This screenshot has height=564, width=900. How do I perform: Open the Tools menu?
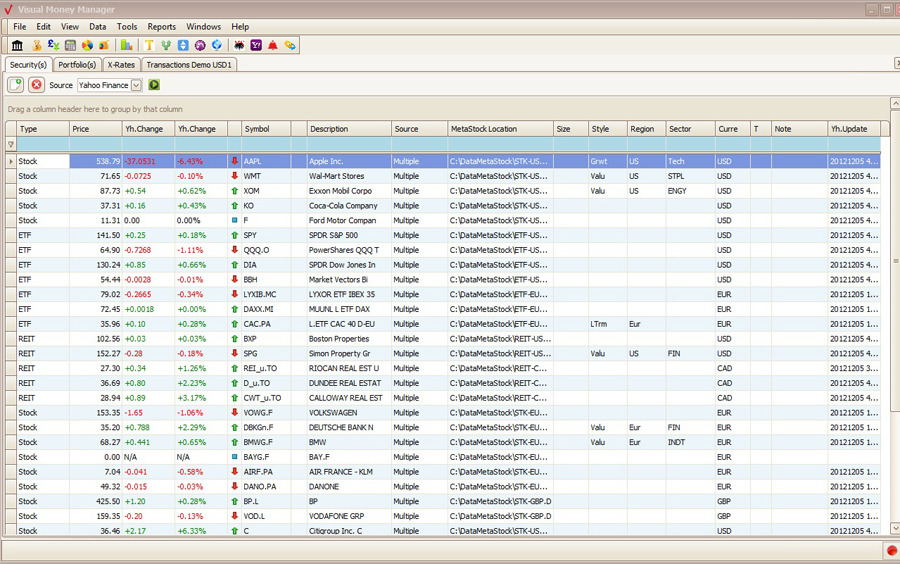127,26
